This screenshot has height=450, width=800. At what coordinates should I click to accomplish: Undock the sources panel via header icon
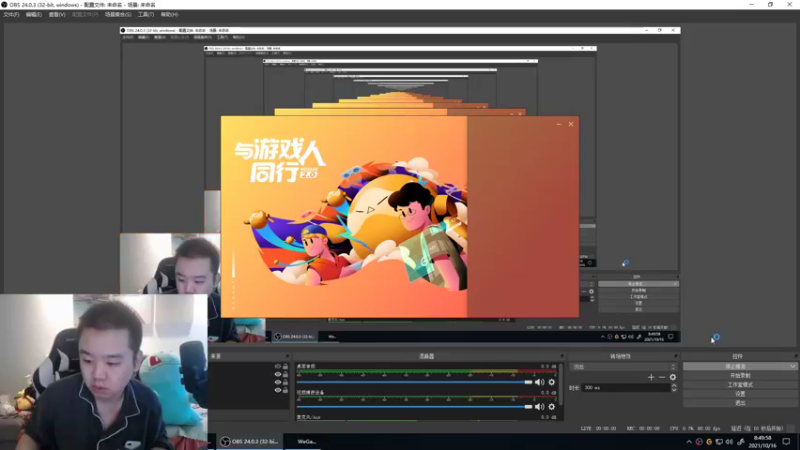pyautogui.click(x=287, y=356)
